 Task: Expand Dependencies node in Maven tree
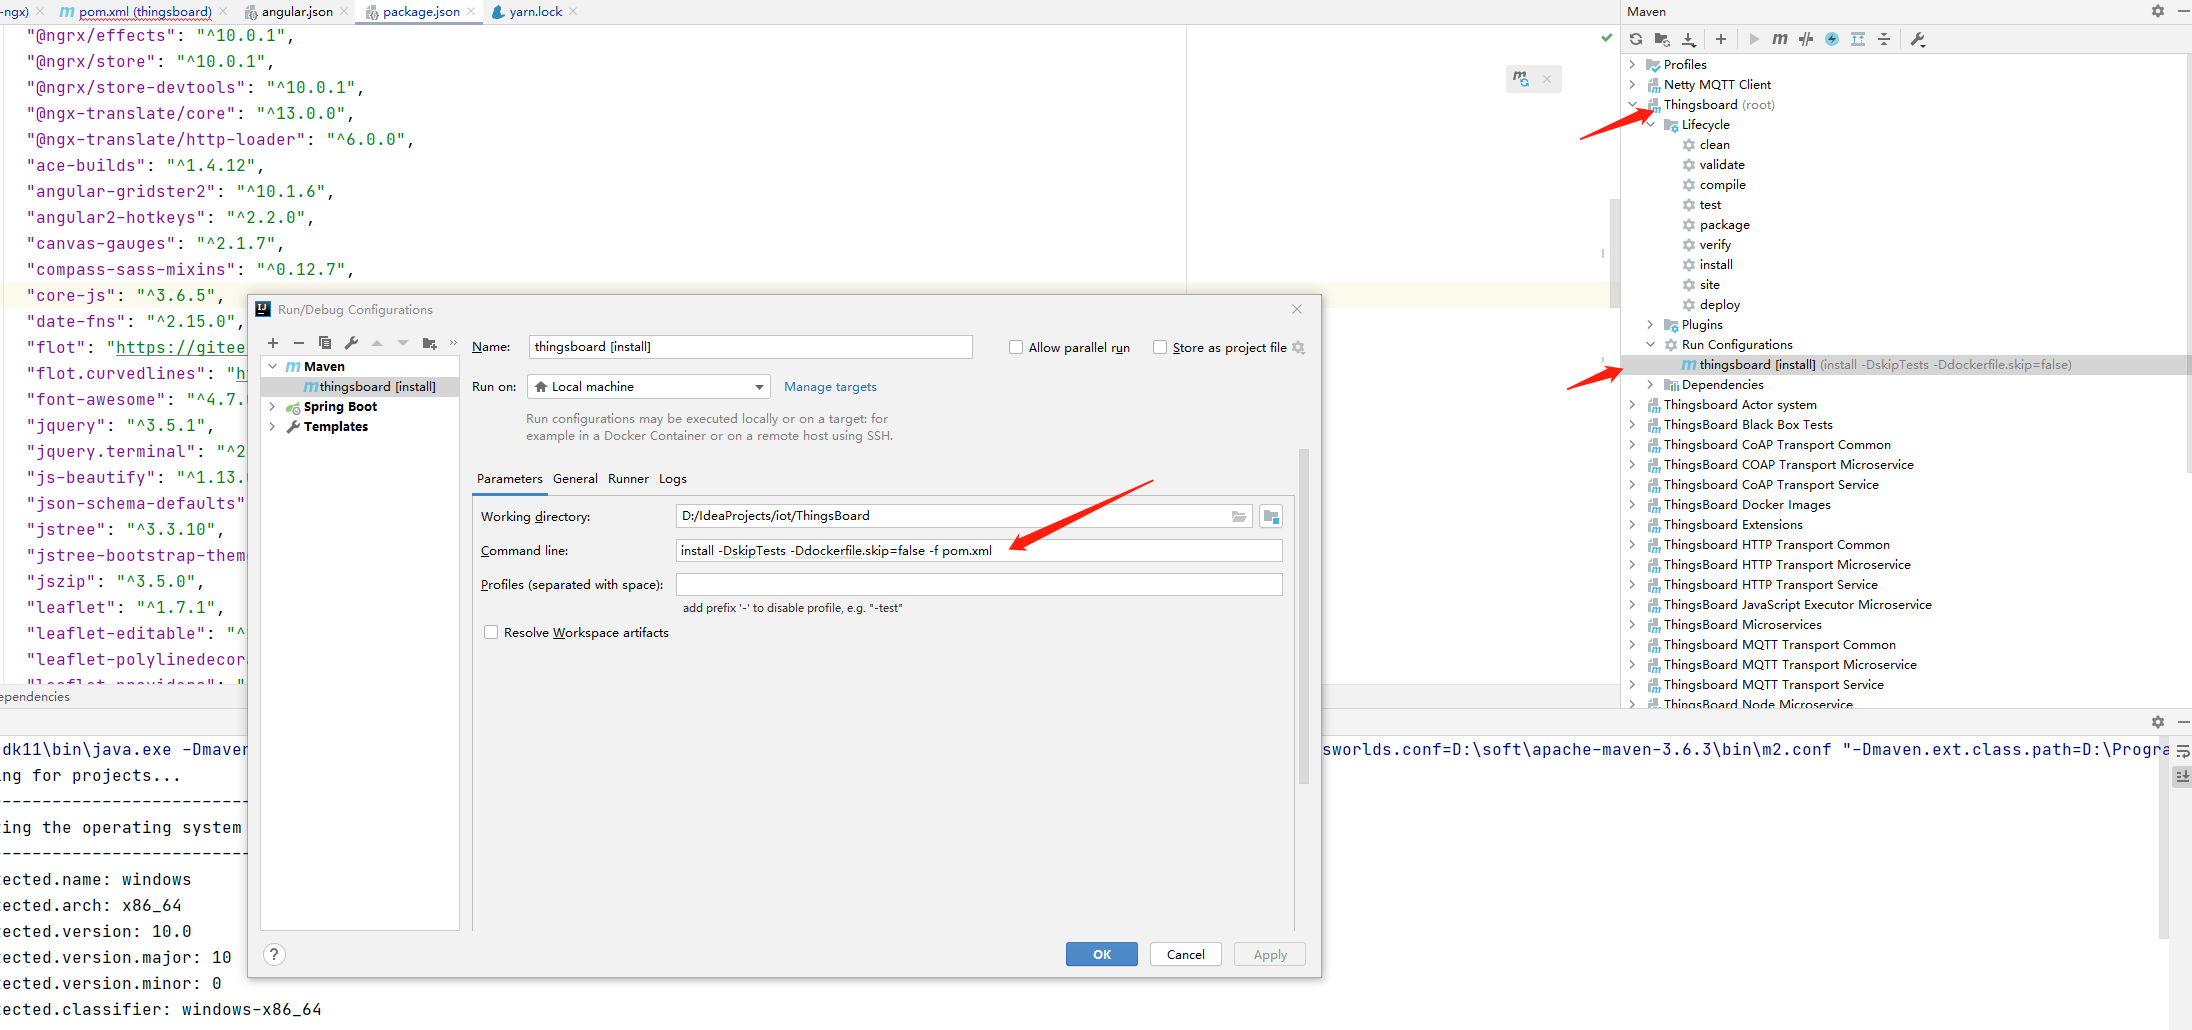pos(1651,385)
